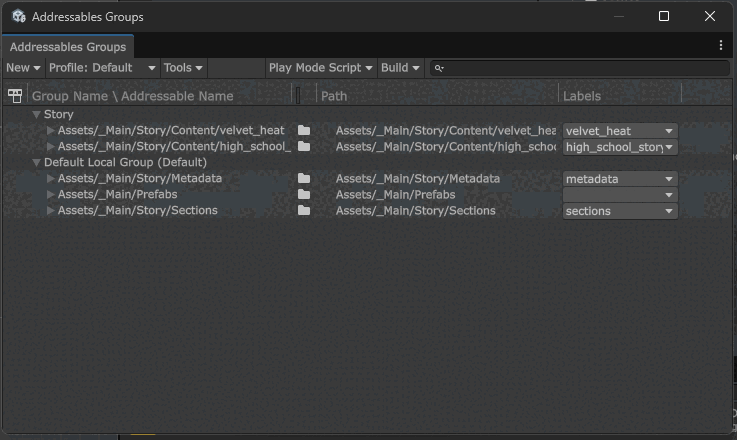Click the high_schoo path cell text
Image resolution: width=737 pixels, height=440 pixels.
click(446, 147)
